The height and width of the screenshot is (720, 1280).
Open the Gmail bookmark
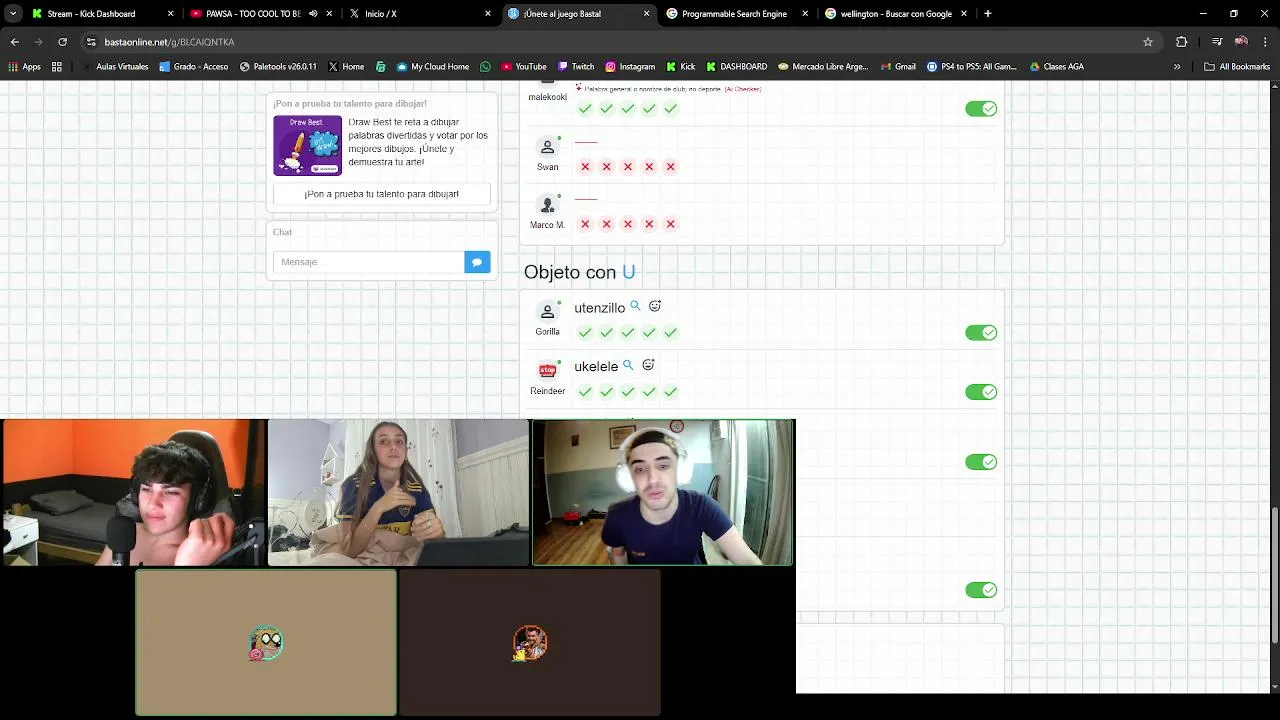pyautogui.click(x=898, y=67)
